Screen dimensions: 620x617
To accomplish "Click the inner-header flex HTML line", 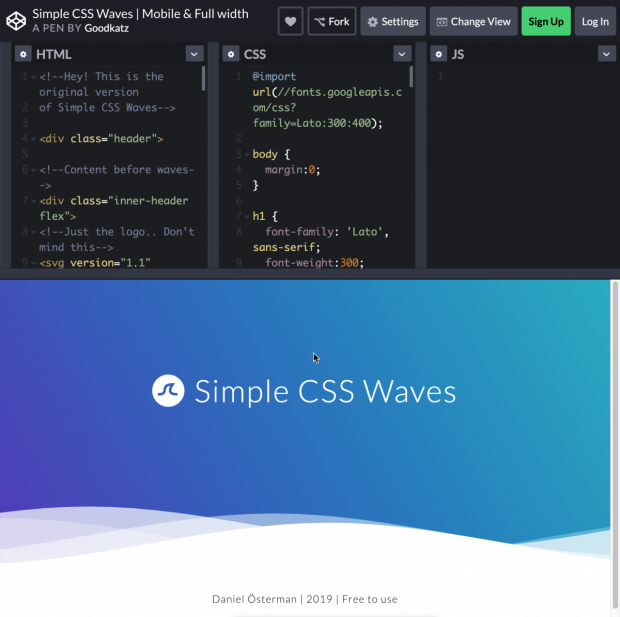I will (x=114, y=208).
